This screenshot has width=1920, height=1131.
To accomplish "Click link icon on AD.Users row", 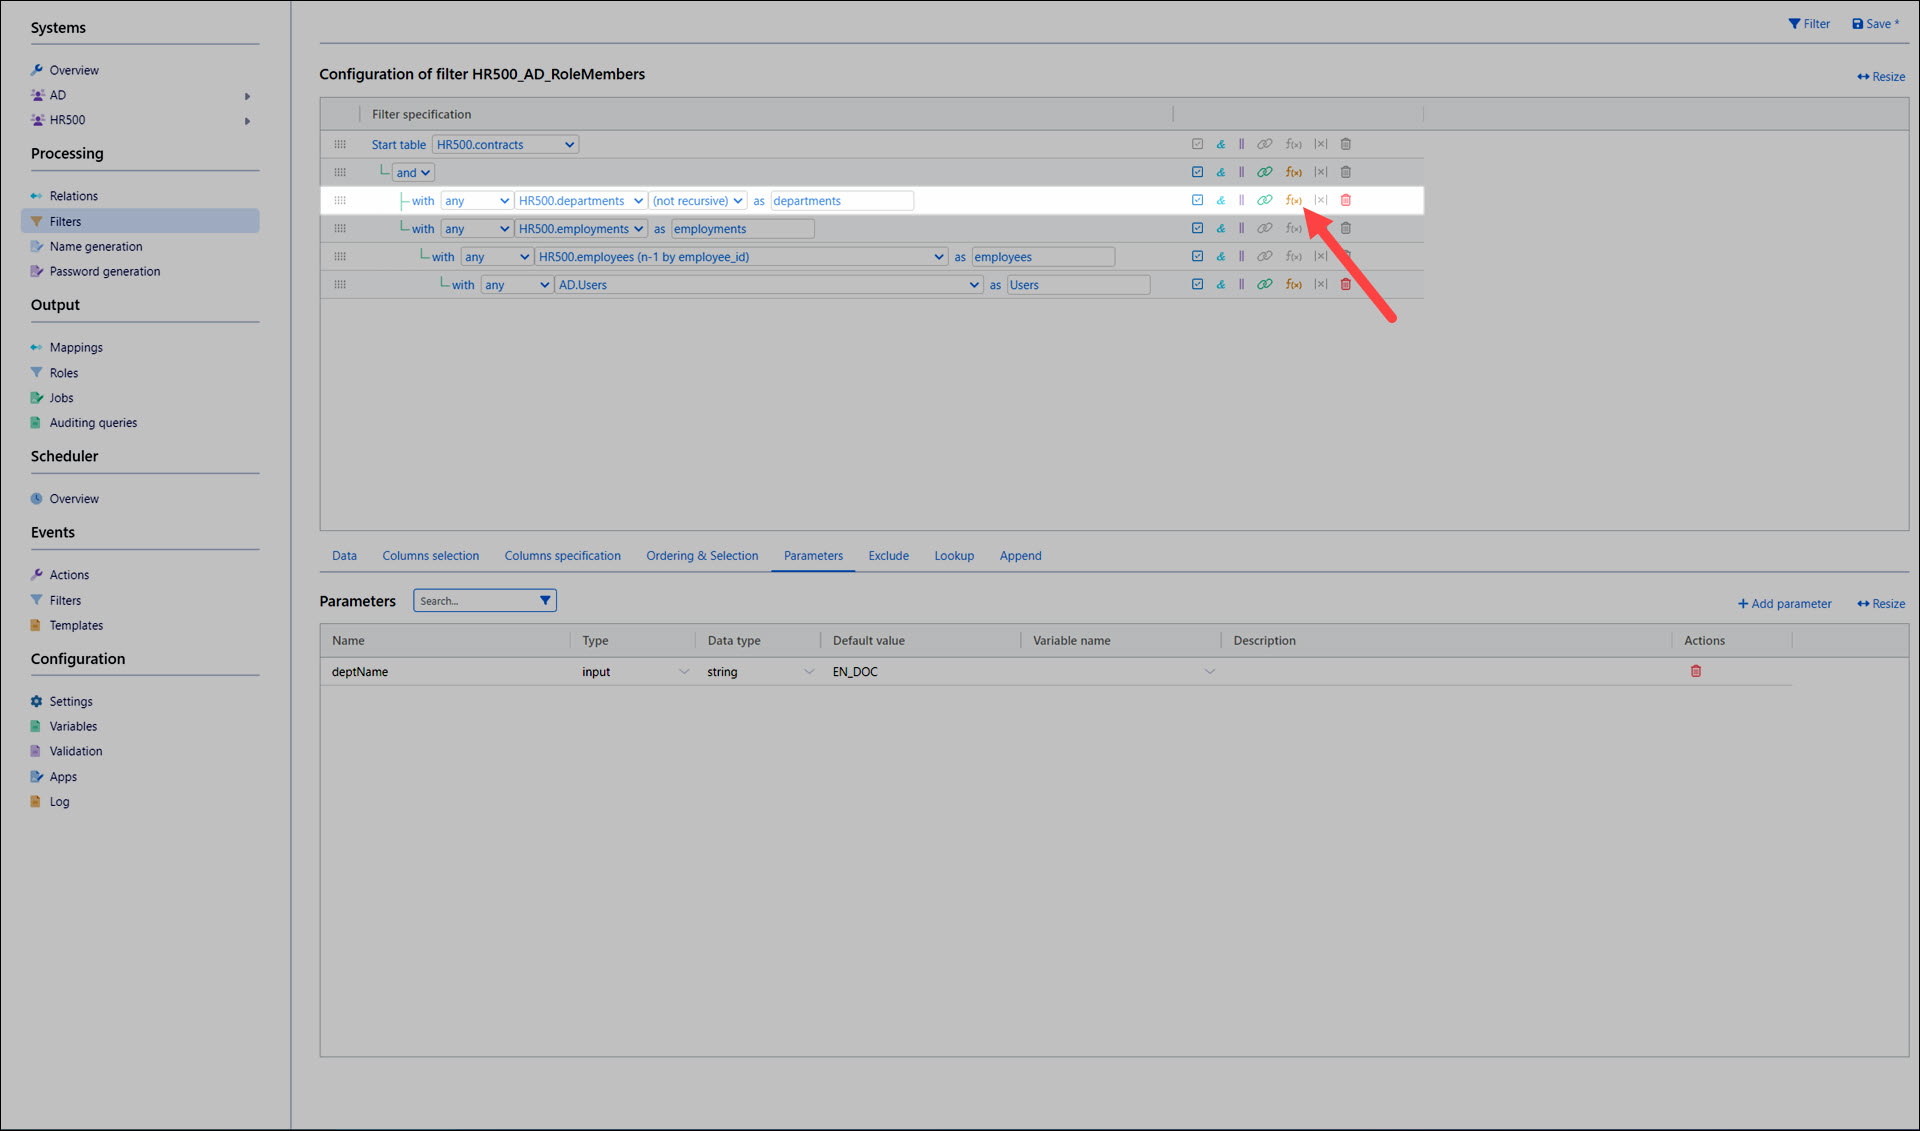I will [1264, 285].
